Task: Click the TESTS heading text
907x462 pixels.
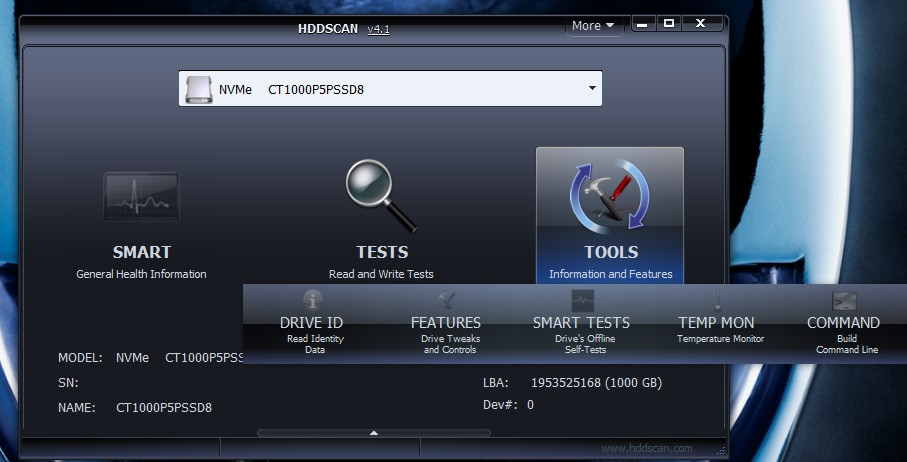Action: (x=382, y=252)
